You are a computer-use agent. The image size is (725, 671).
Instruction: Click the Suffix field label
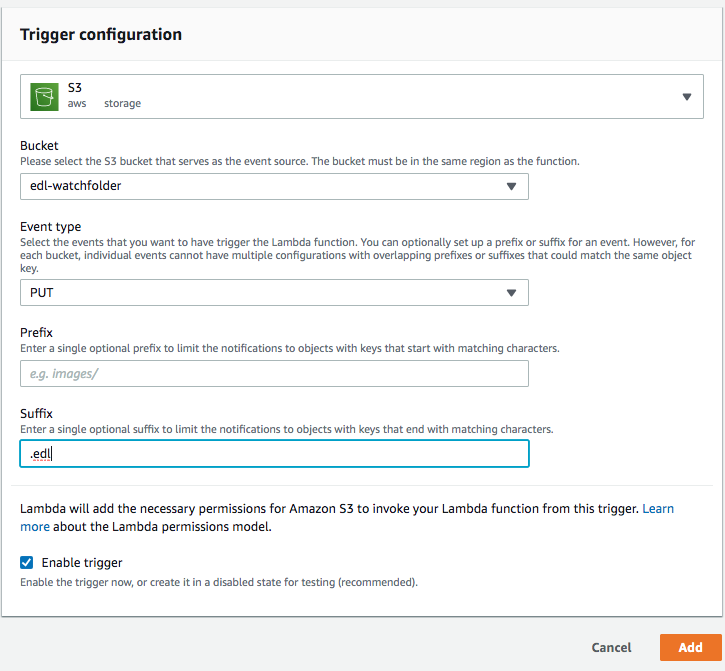click(x=37, y=413)
